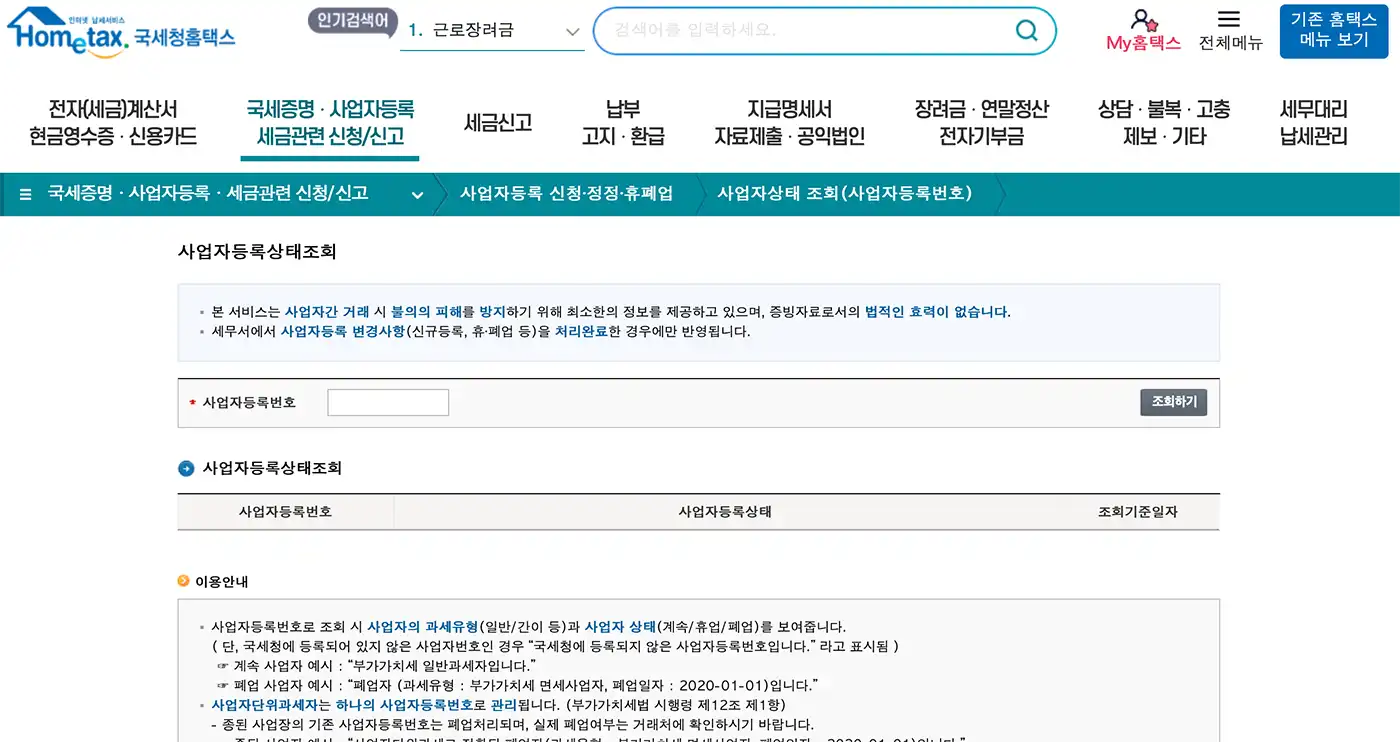Open 장려금·연말정산 전자기부금 menu

click(981, 123)
